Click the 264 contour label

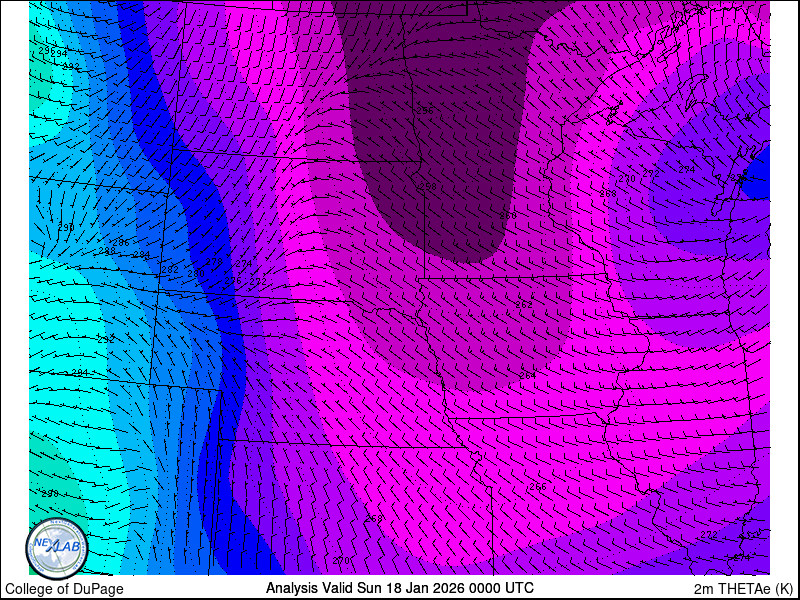click(x=528, y=376)
